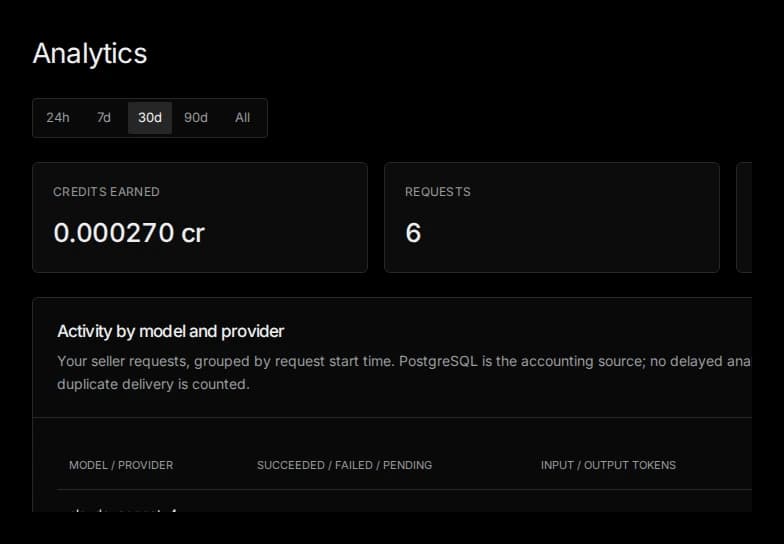Select the 90d time range
Viewport: 784px width, 544px height.
pyautogui.click(x=196, y=118)
